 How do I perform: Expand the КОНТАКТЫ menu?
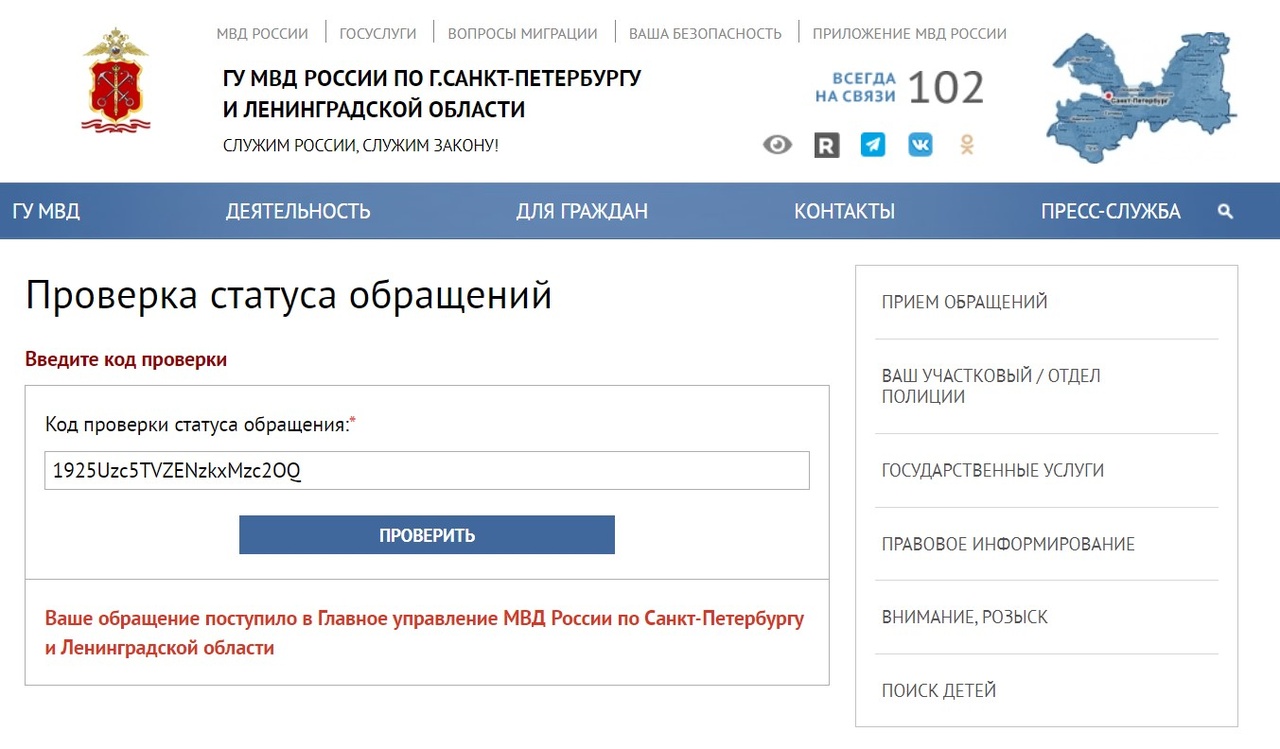click(844, 211)
